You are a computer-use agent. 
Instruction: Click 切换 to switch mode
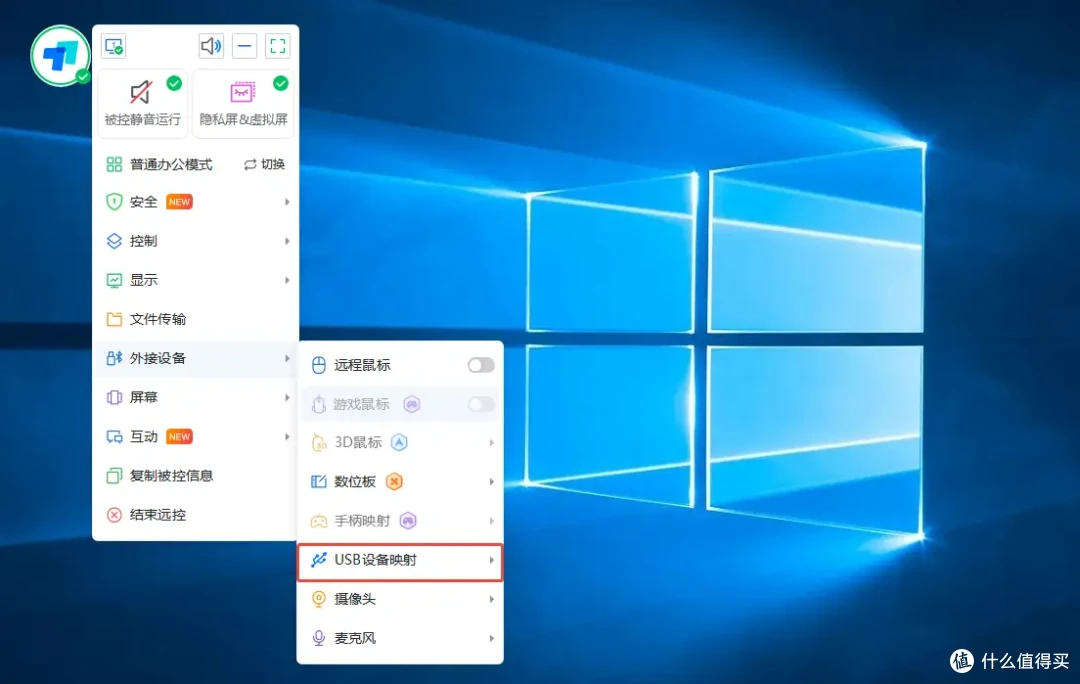[x=264, y=164]
